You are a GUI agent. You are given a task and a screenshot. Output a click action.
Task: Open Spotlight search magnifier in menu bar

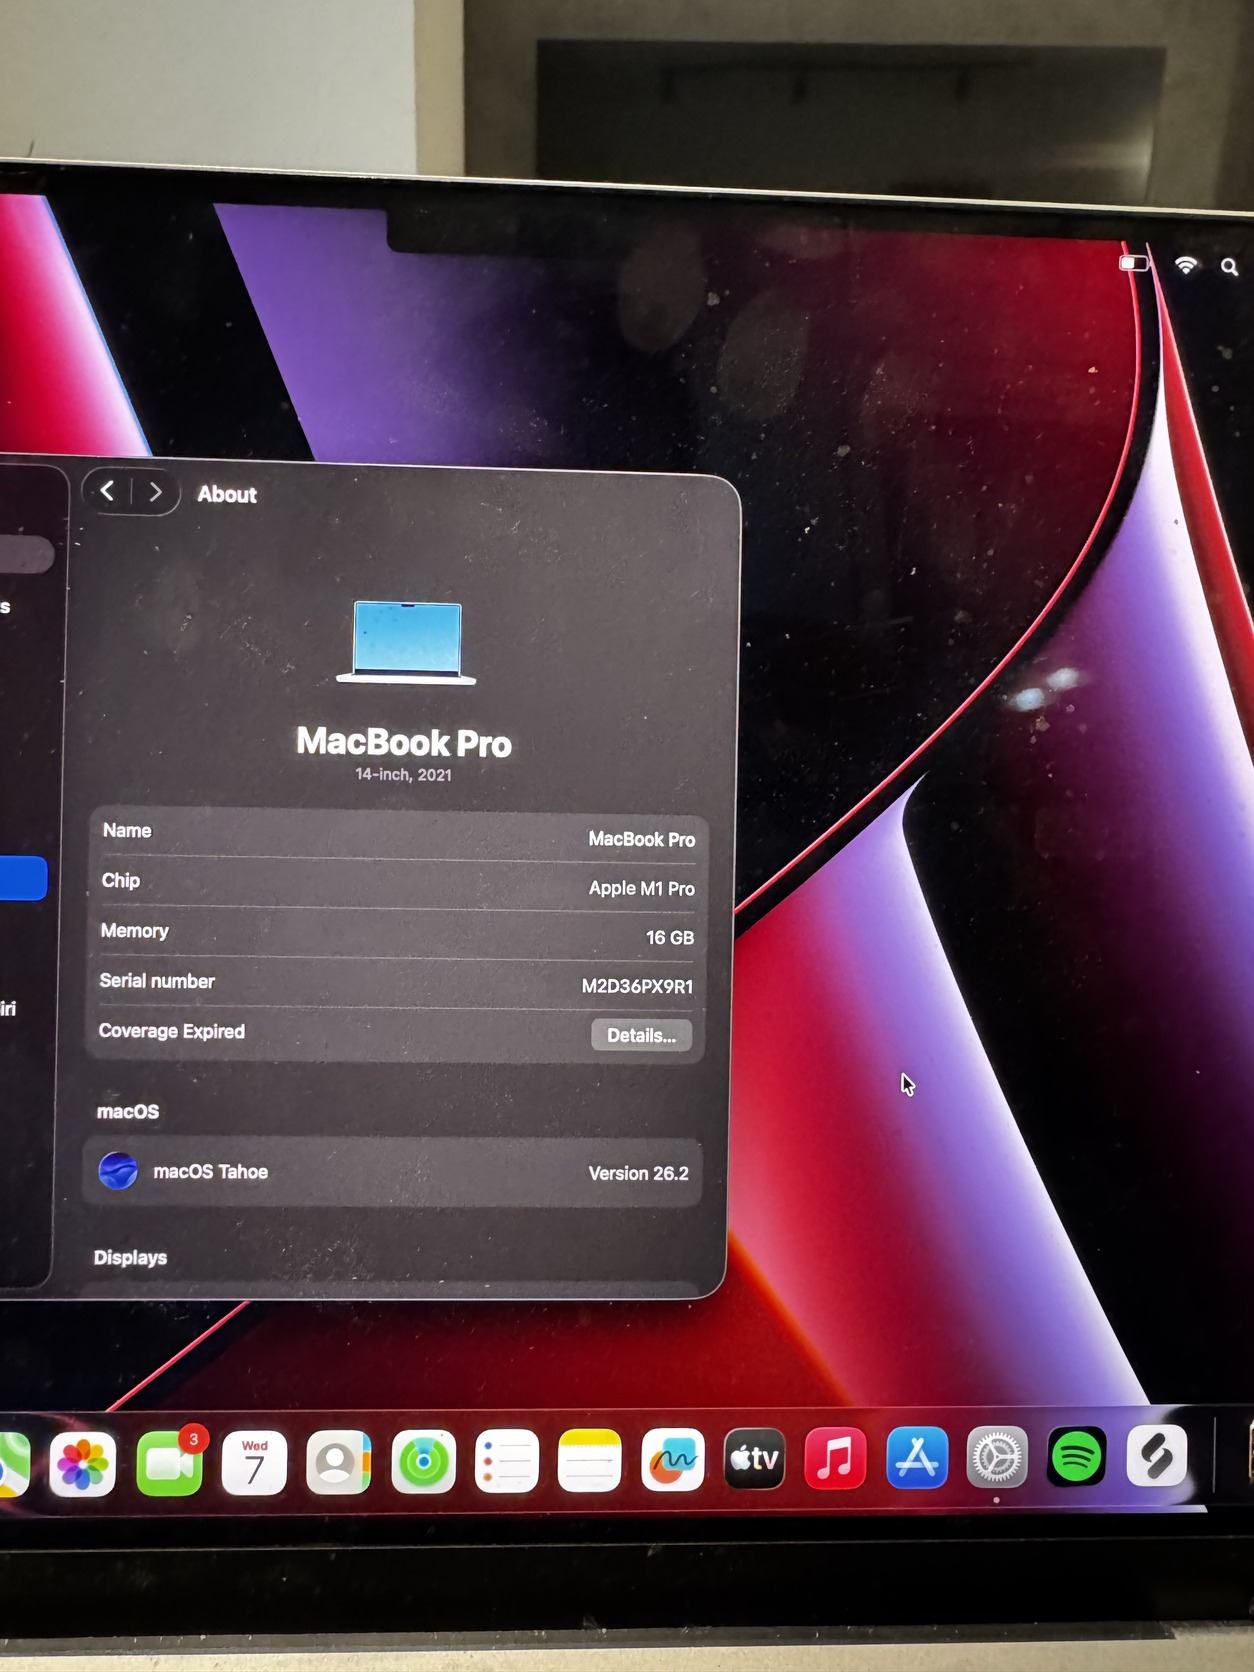(x=1230, y=266)
